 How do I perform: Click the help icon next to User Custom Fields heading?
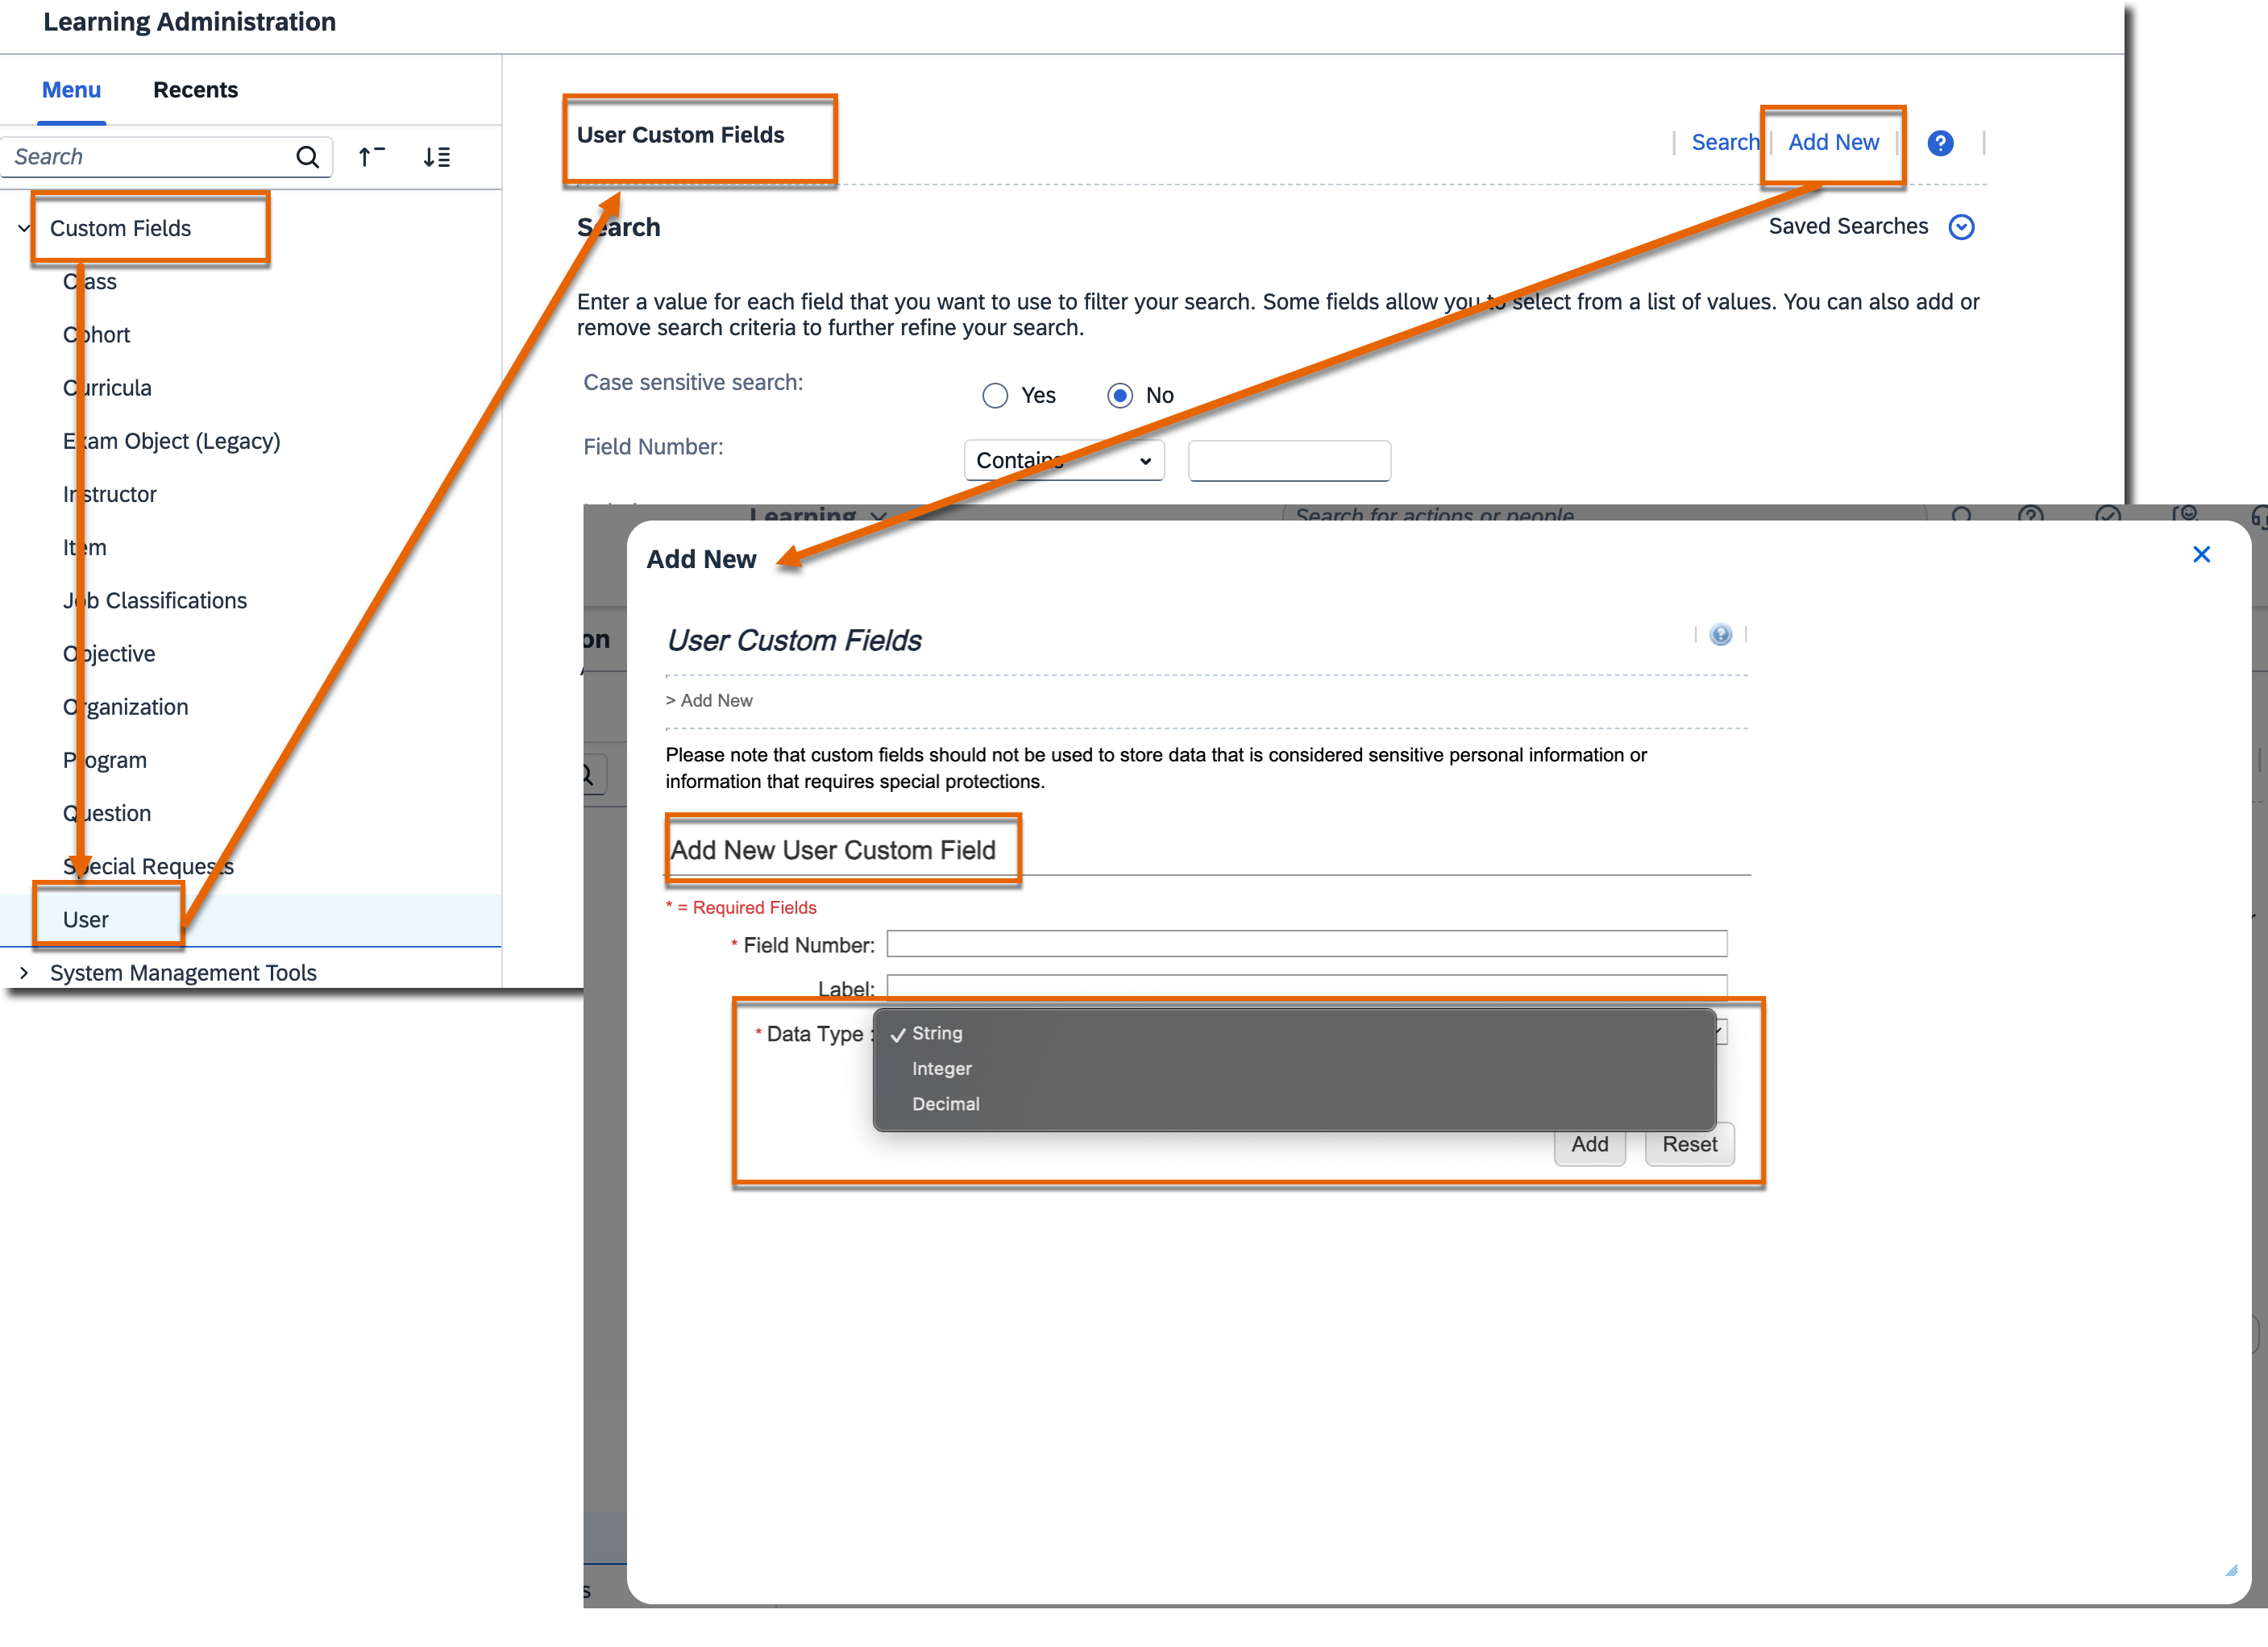pos(1720,635)
